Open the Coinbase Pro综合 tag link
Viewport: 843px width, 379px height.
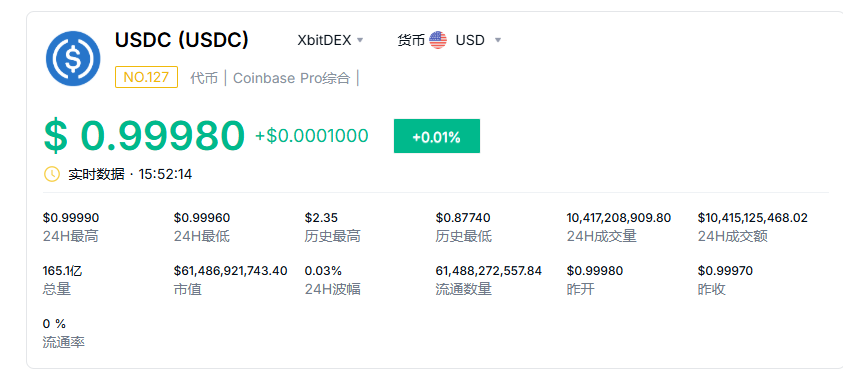pos(291,78)
